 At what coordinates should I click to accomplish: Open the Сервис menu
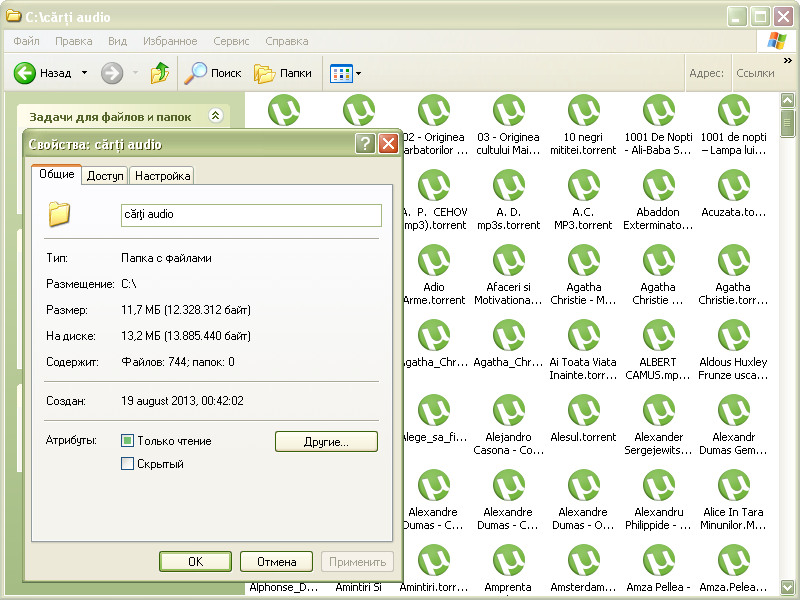point(231,41)
